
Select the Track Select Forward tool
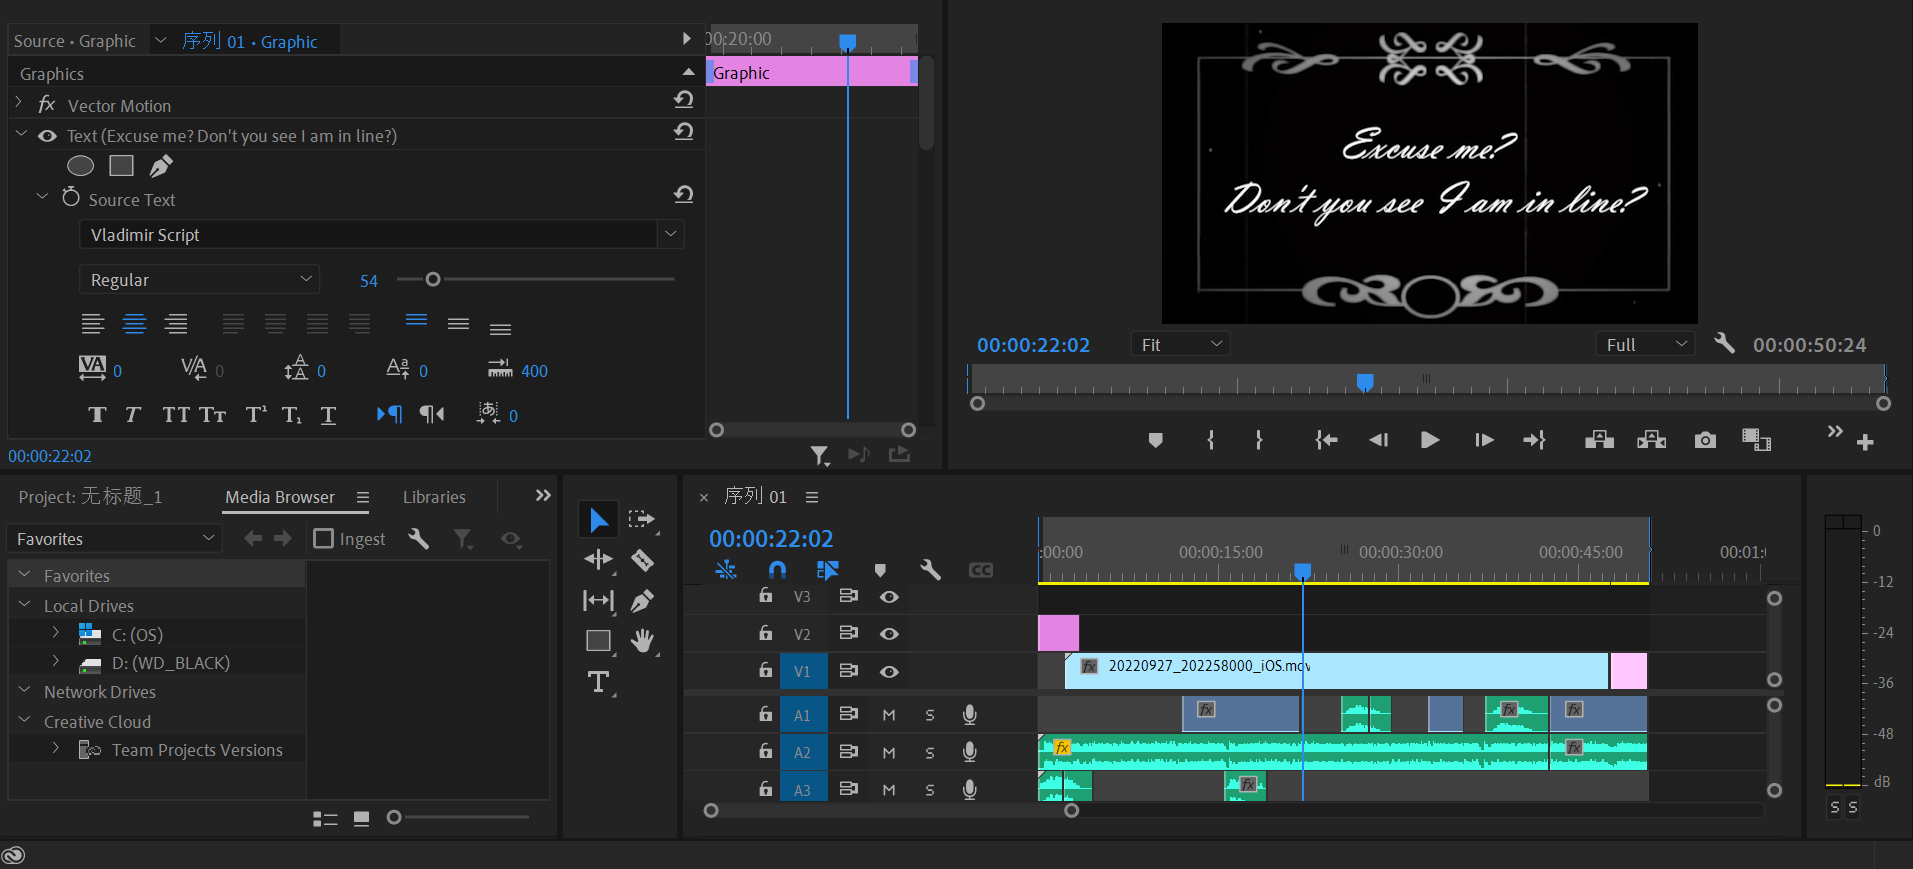pyautogui.click(x=642, y=520)
